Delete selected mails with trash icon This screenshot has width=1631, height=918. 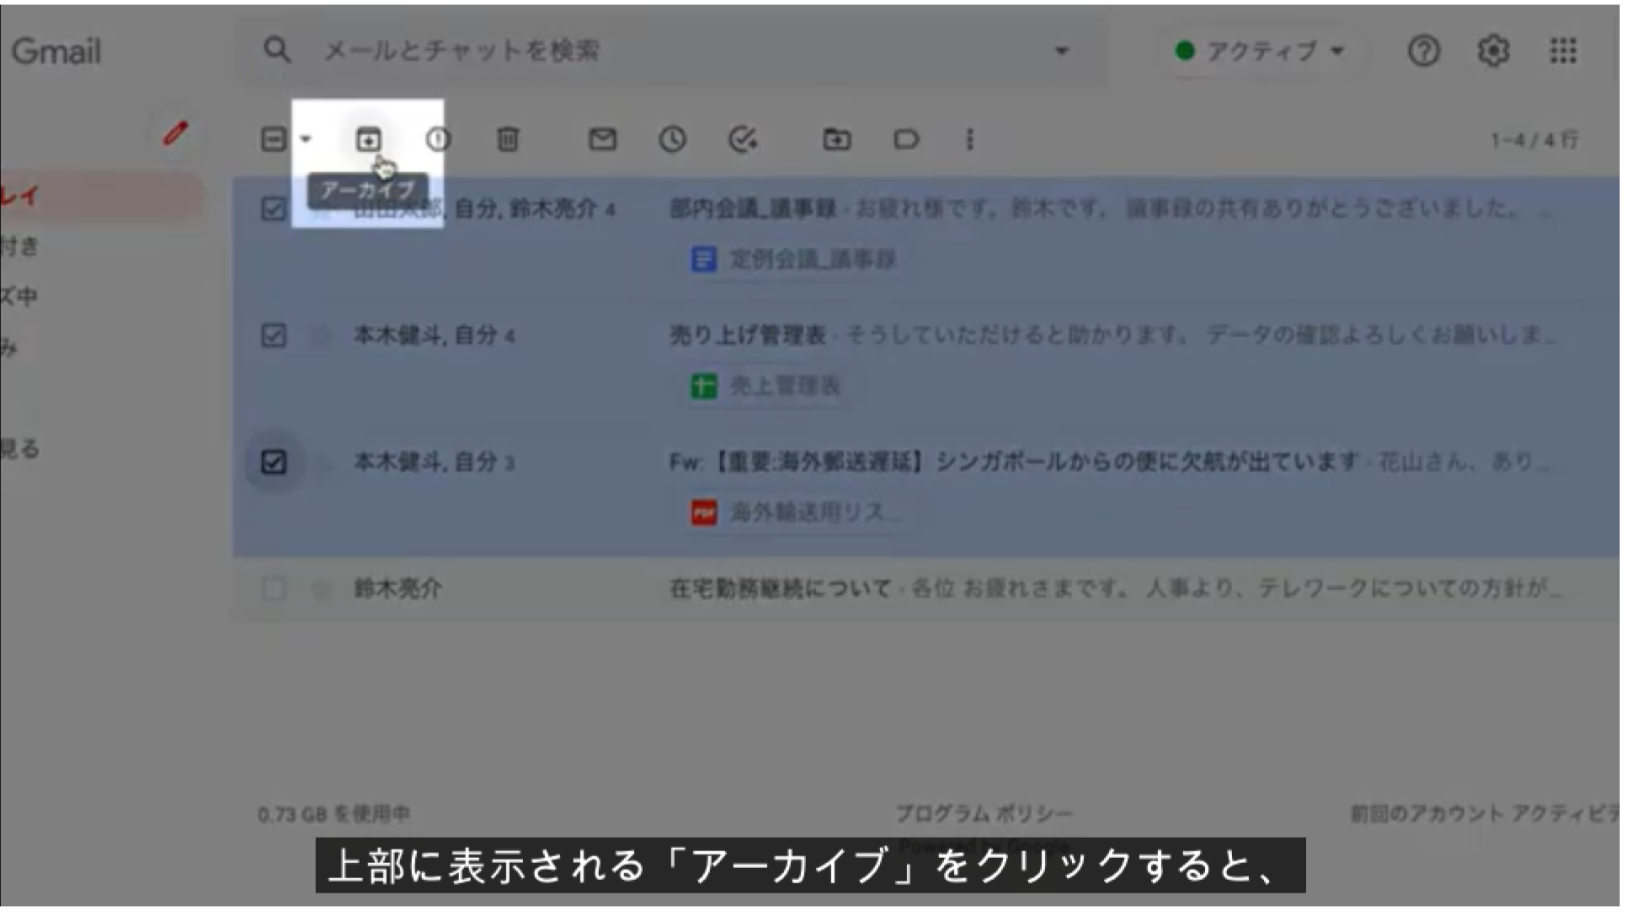(508, 139)
